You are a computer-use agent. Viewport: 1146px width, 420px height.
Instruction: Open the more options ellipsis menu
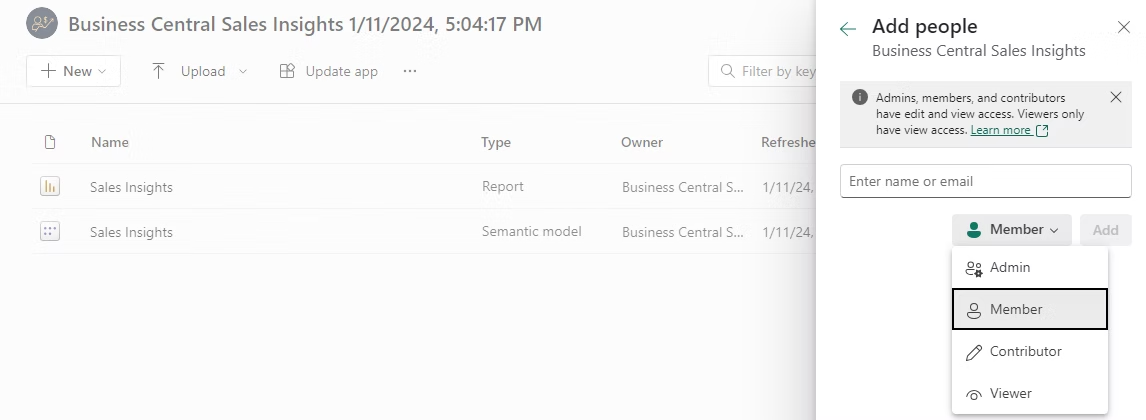(409, 71)
